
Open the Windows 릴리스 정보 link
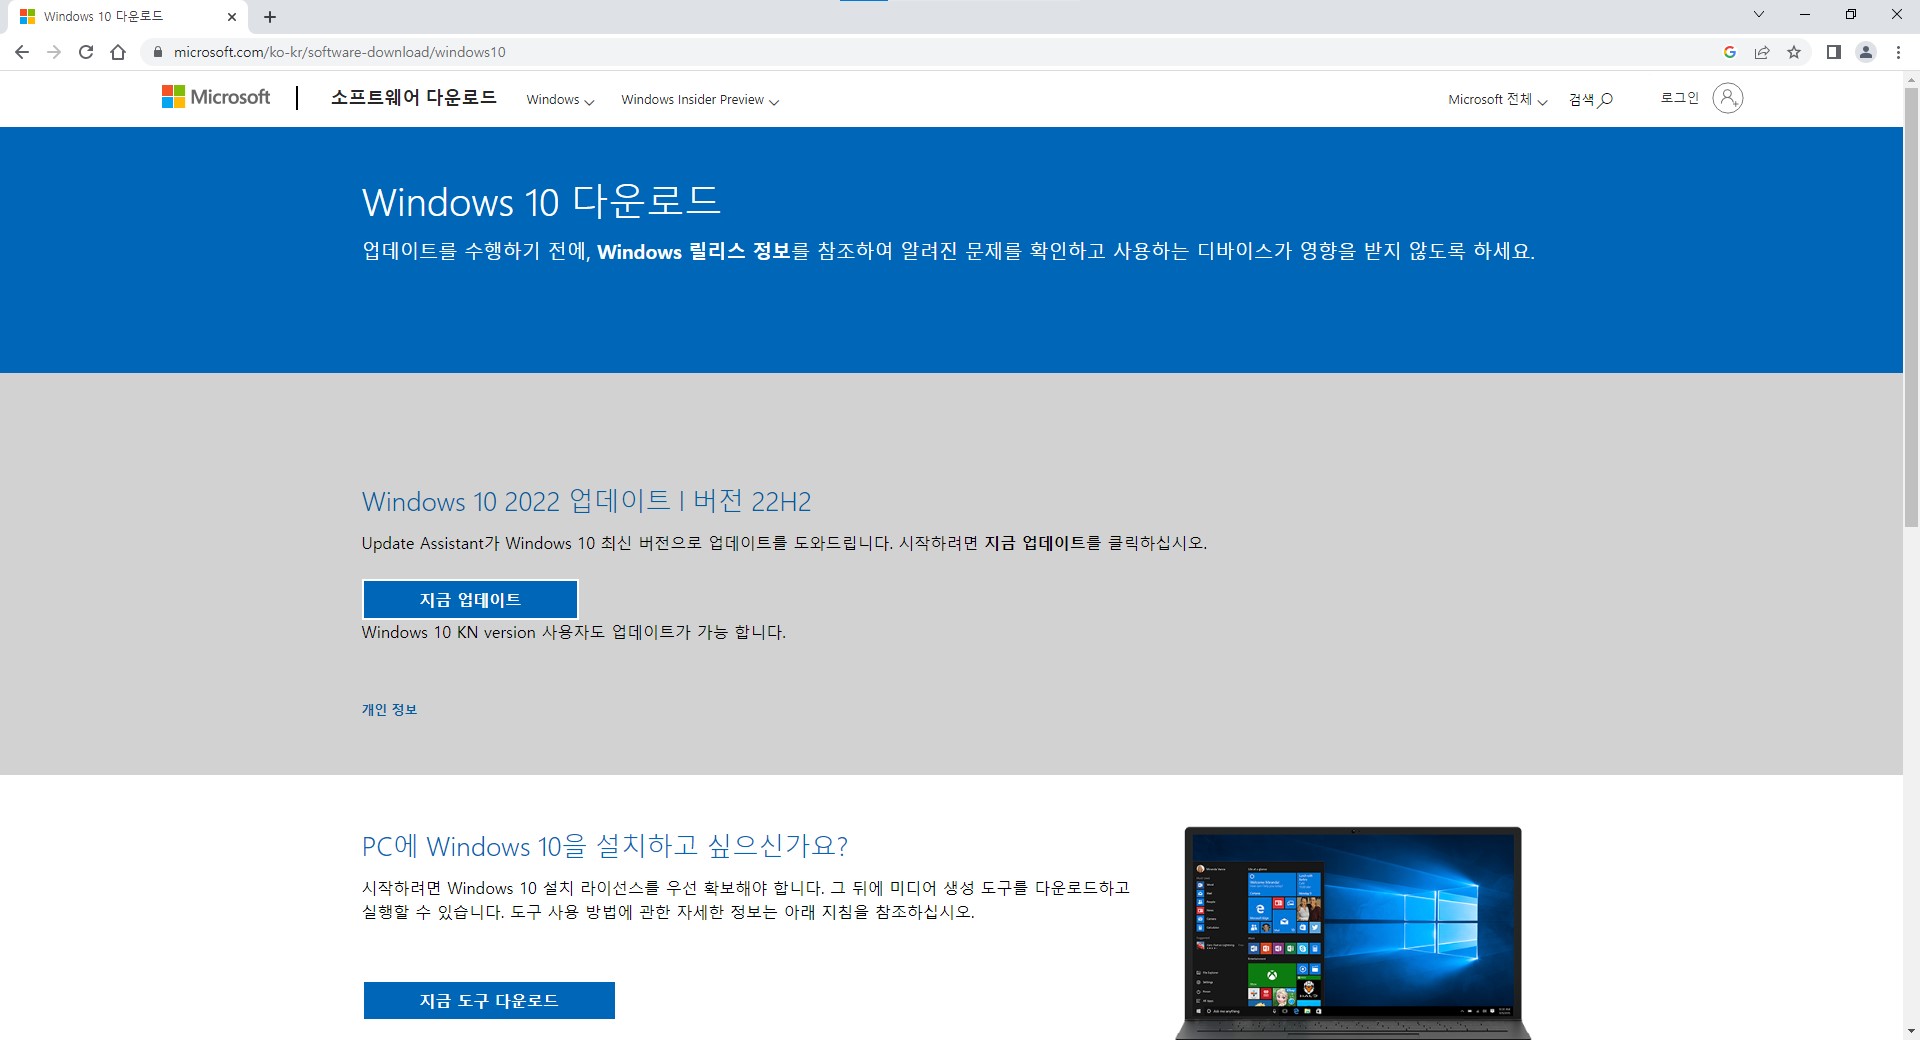[x=694, y=251]
